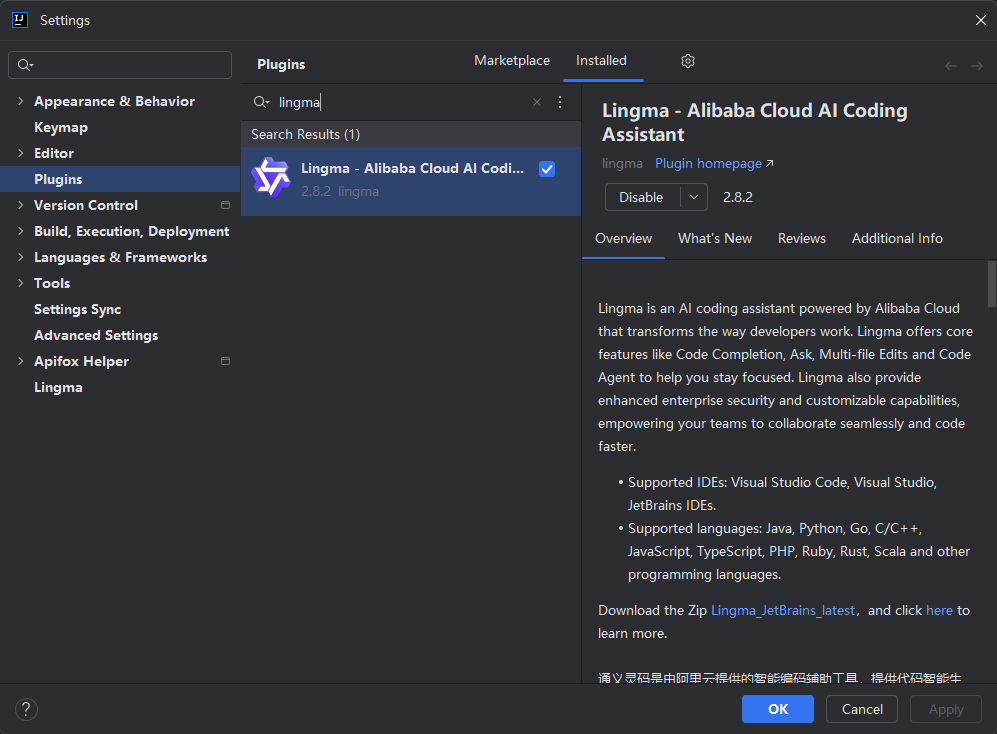
Task: Open the Reviews tab
Action: [802, 239]
